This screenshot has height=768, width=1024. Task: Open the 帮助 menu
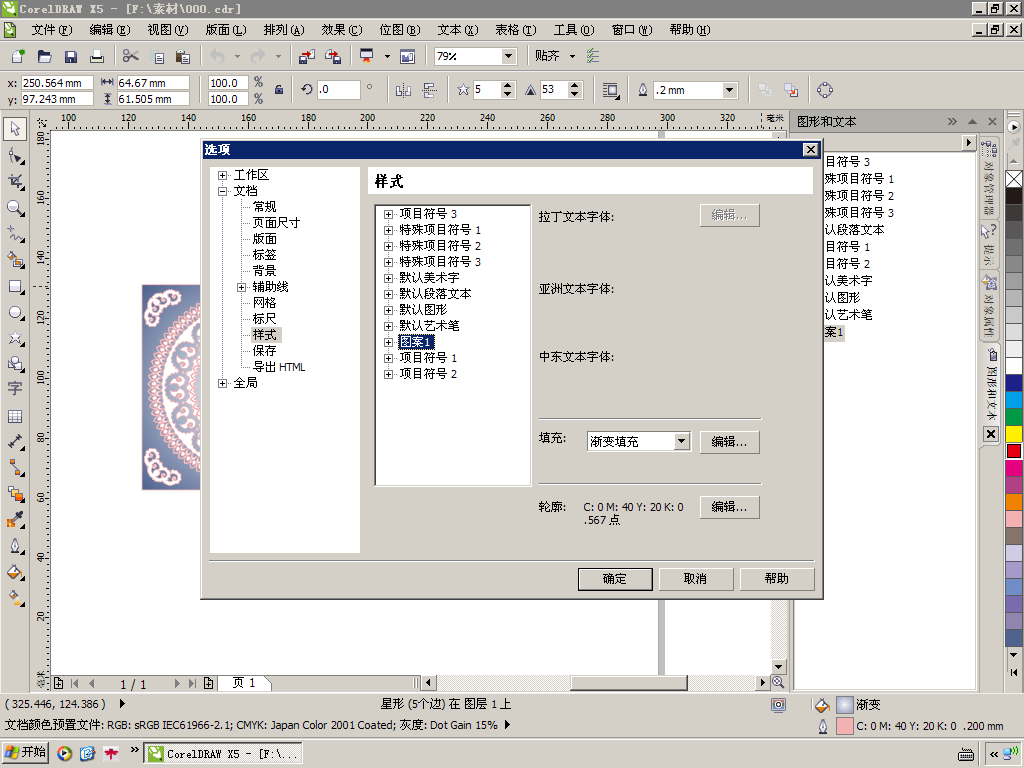coord(690,30)
